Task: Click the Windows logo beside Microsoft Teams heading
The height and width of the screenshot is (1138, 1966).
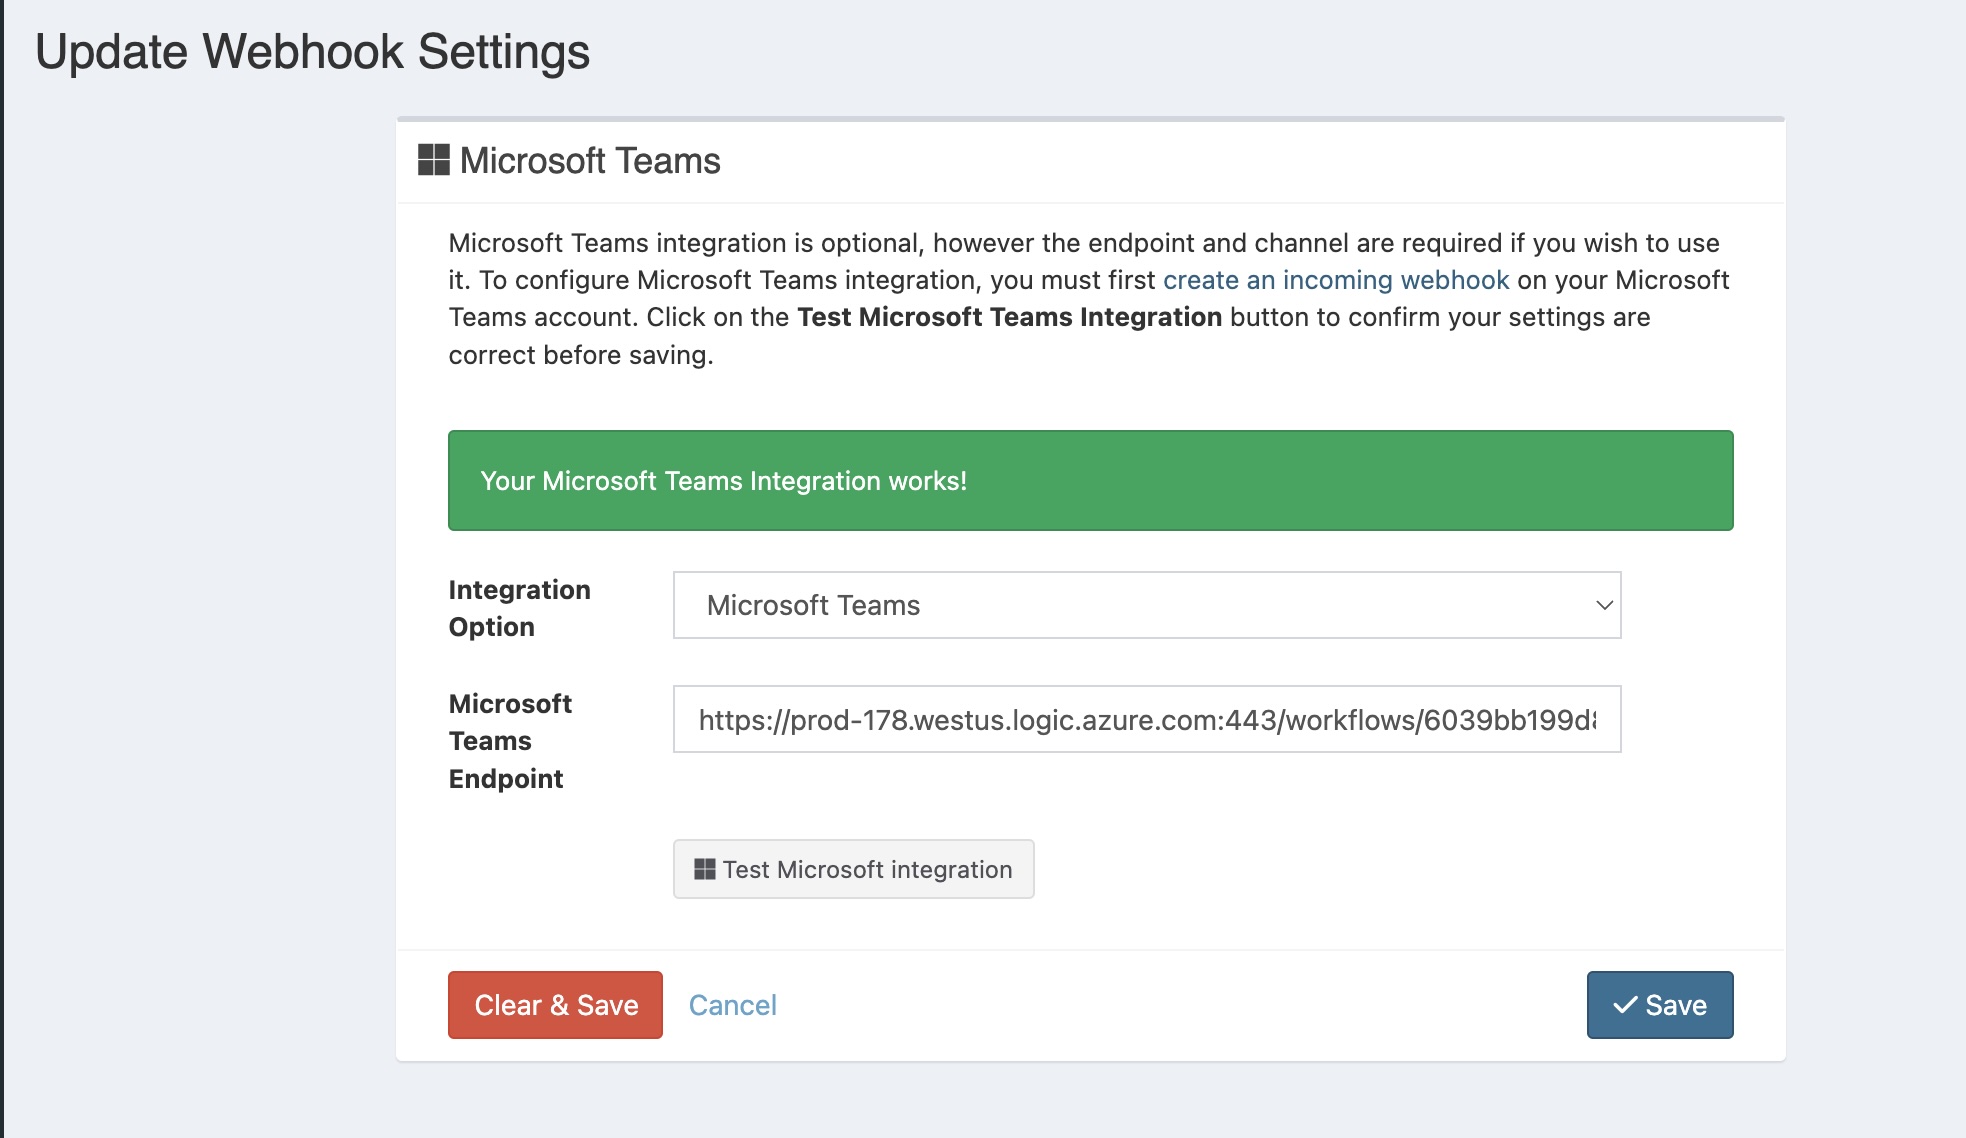Action: point(433,160)
